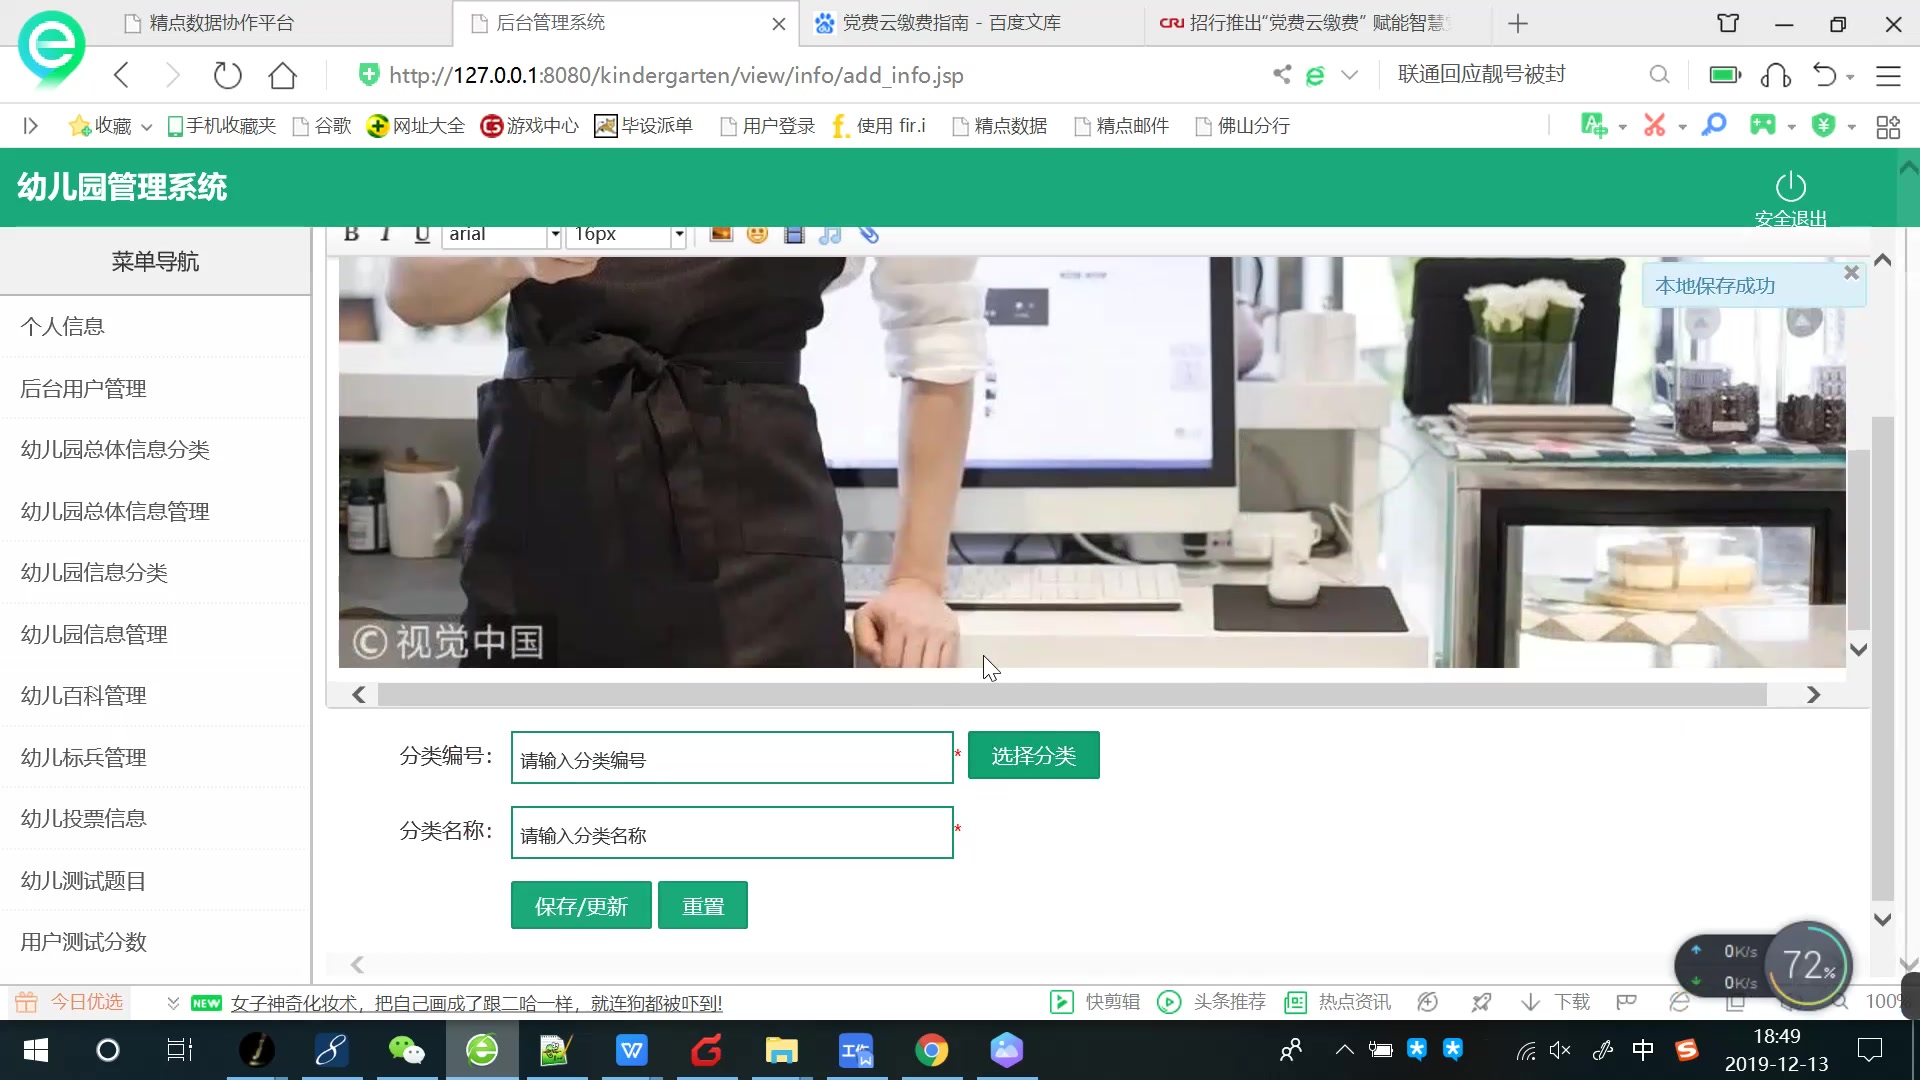Viewport: 1920px width, 1080px height.
Task: Toggle underline formatting in the editor
Action: point(421,233)
